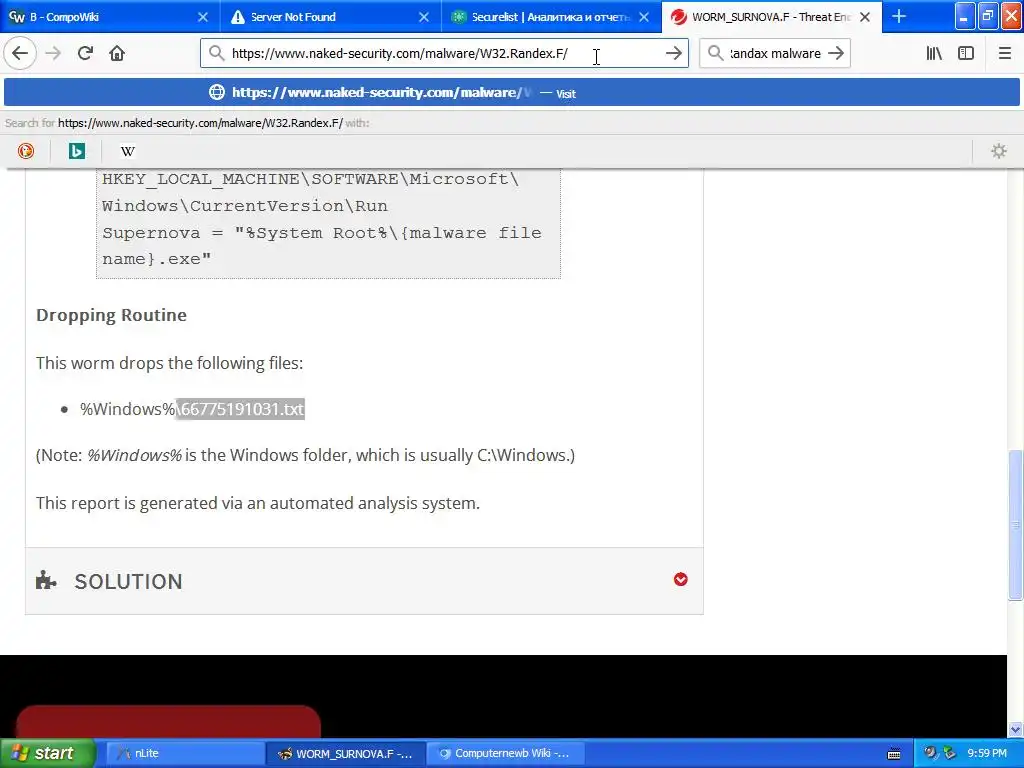The image size is (1024, 768).
Task: Search with the Bing engine icon
Action: click(76, 152)
